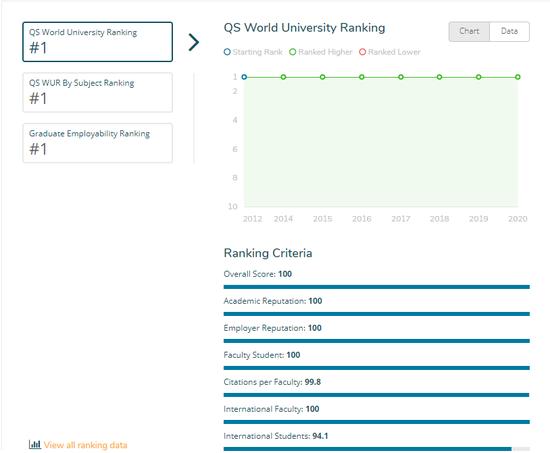Click the 2016 x-axis year label

click(362, 219)
